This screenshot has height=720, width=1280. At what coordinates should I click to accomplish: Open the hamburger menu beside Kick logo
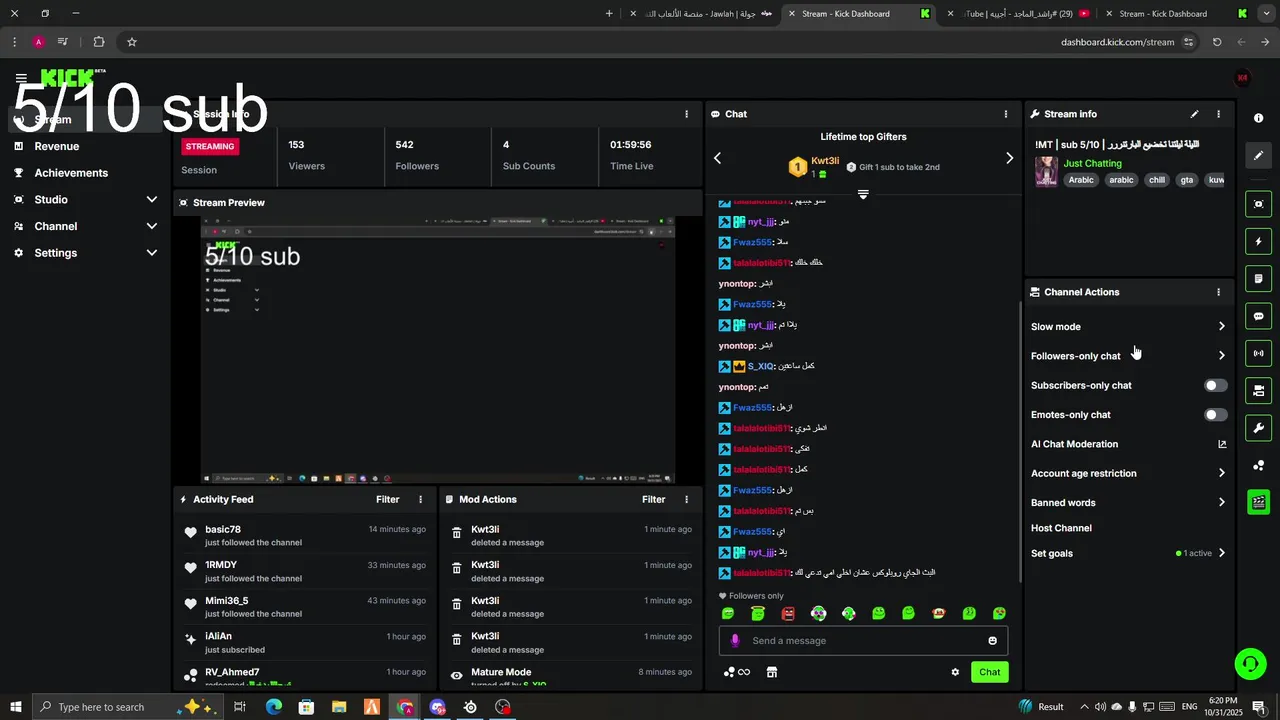[x=21, y=78]
